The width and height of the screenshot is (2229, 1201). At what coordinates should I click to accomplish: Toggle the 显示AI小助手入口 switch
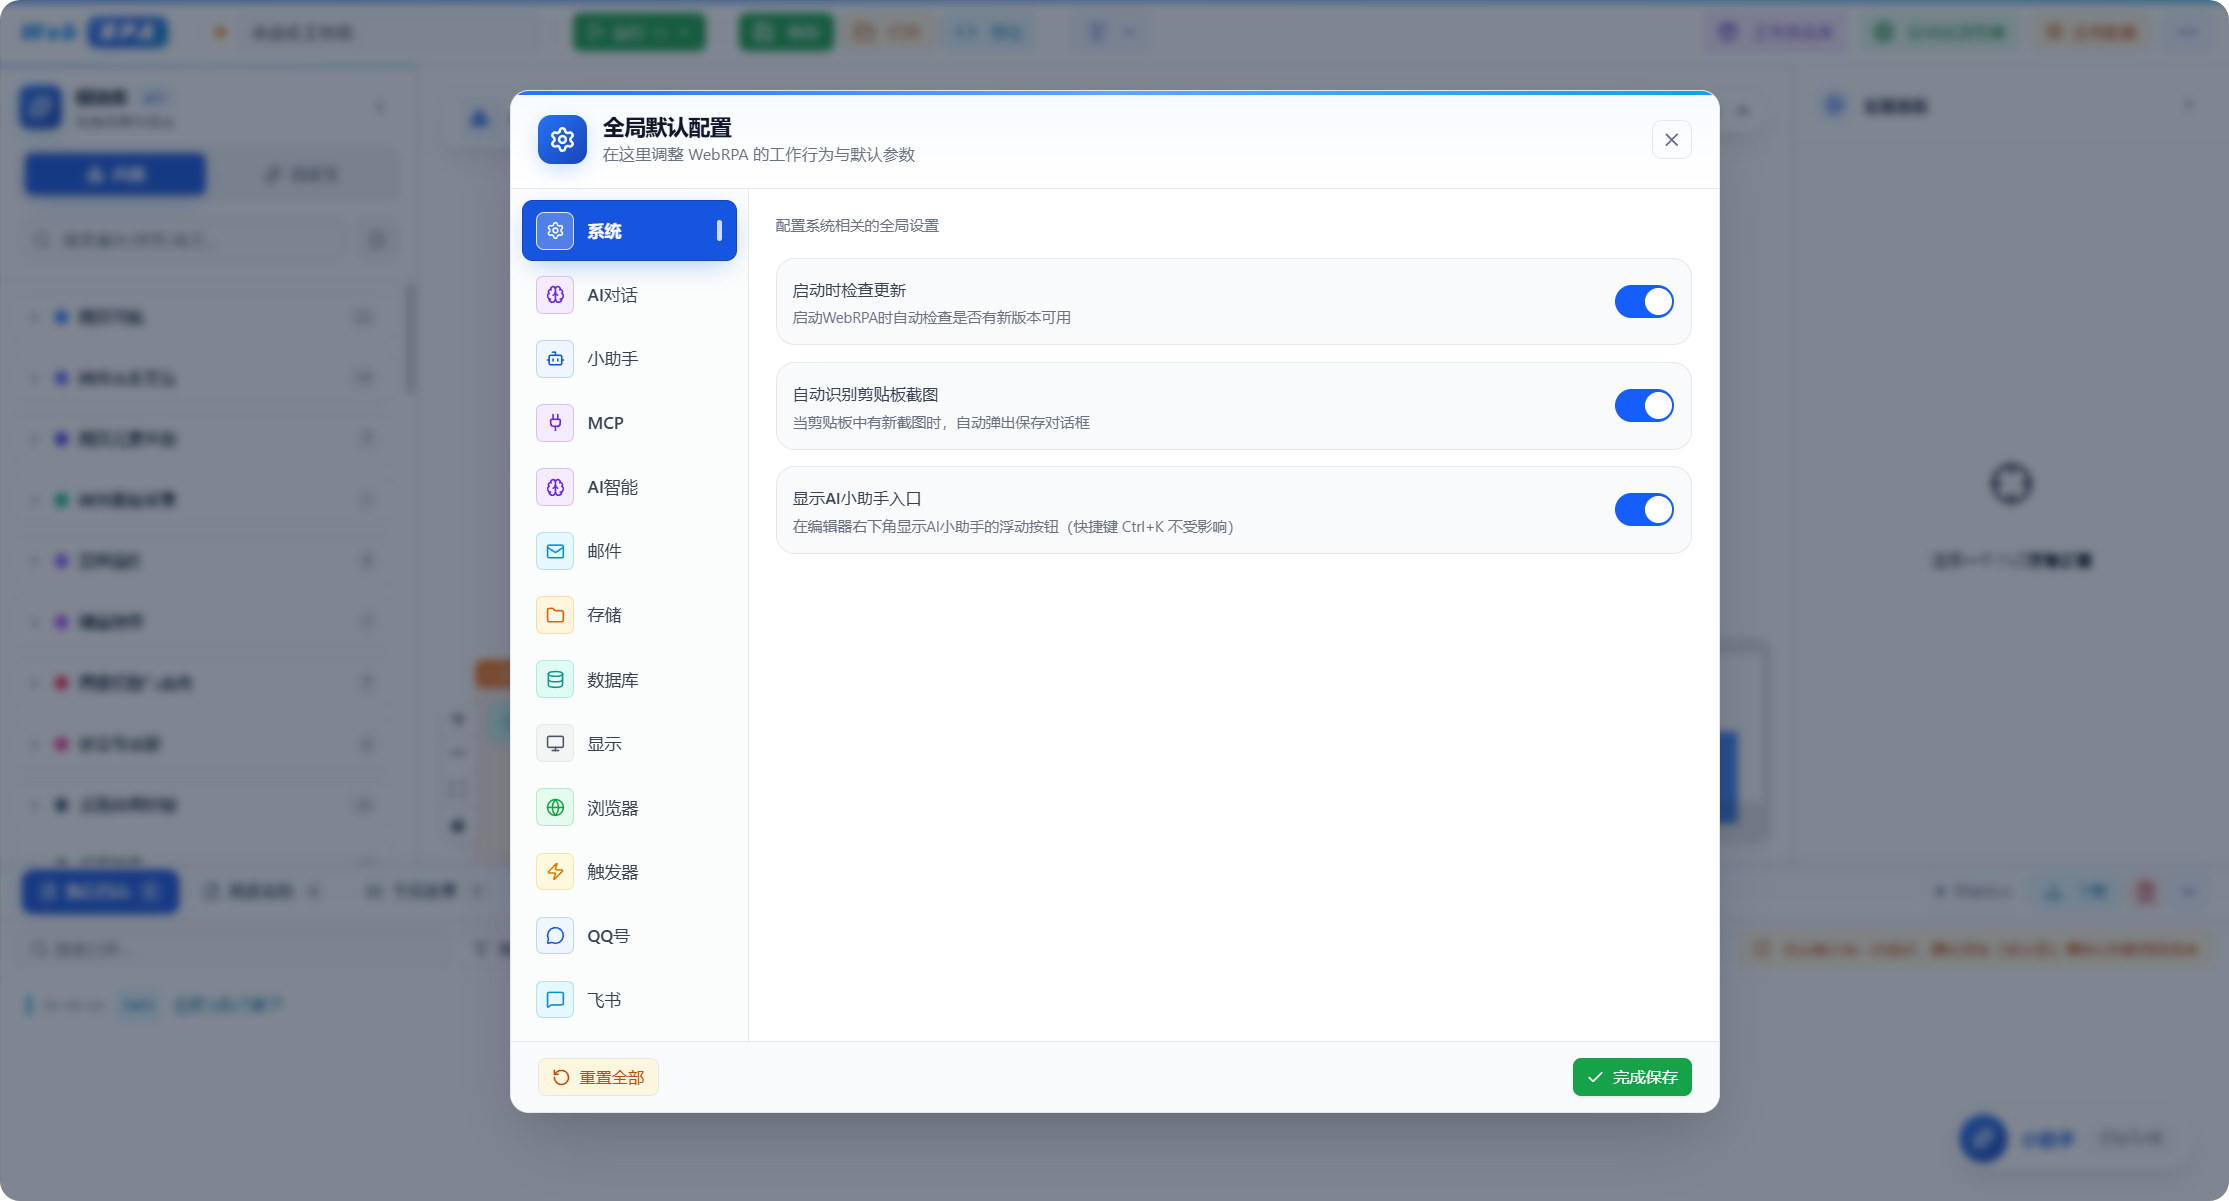[x=1644, y=510]
